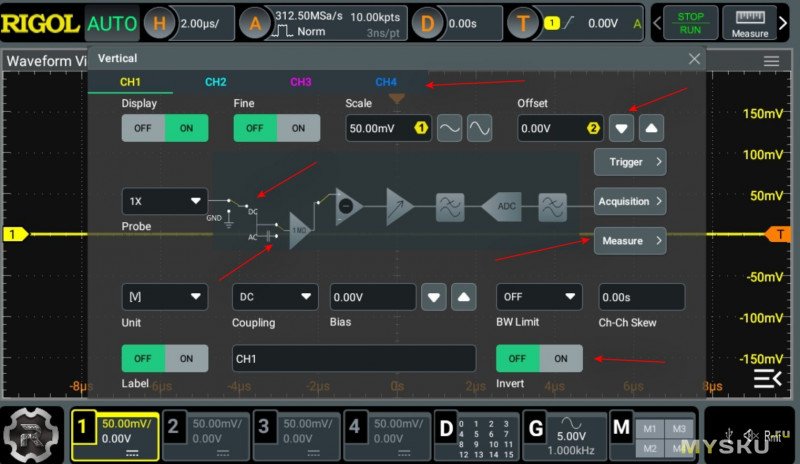The image size is (800, 464).
Task: Click the CH1 label text field
Action: [354, 358]
